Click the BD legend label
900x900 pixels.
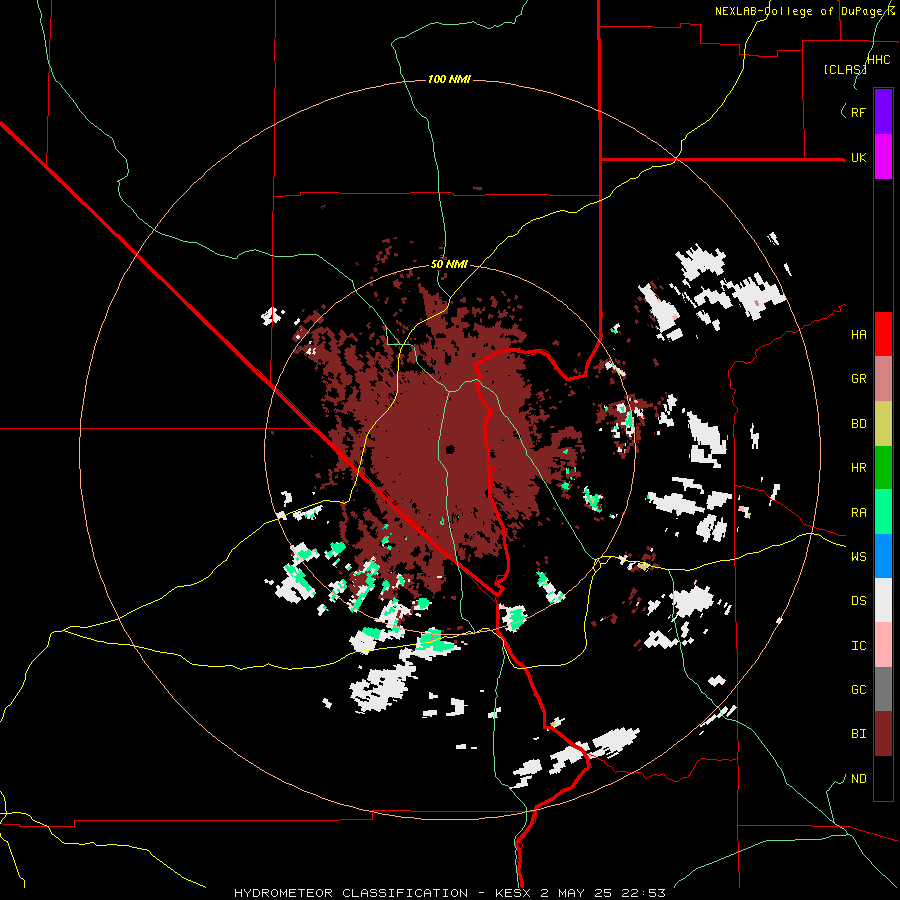click(x=859, y=424)
